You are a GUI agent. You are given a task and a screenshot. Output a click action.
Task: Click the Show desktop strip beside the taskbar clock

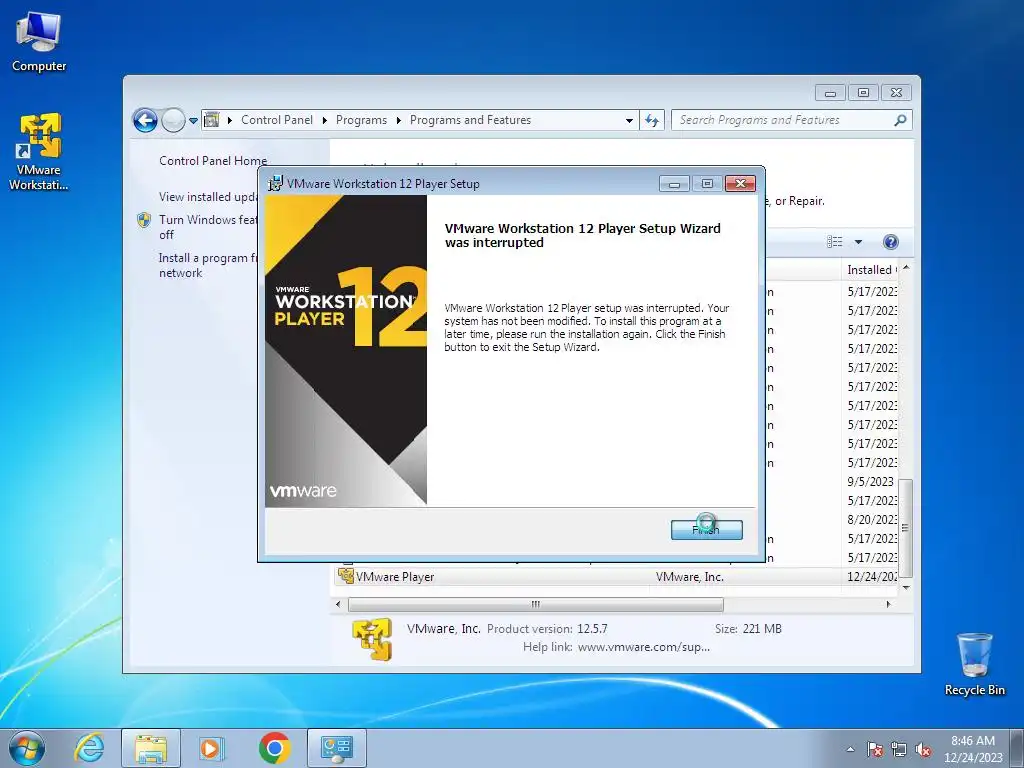[x=1019, y=748]
